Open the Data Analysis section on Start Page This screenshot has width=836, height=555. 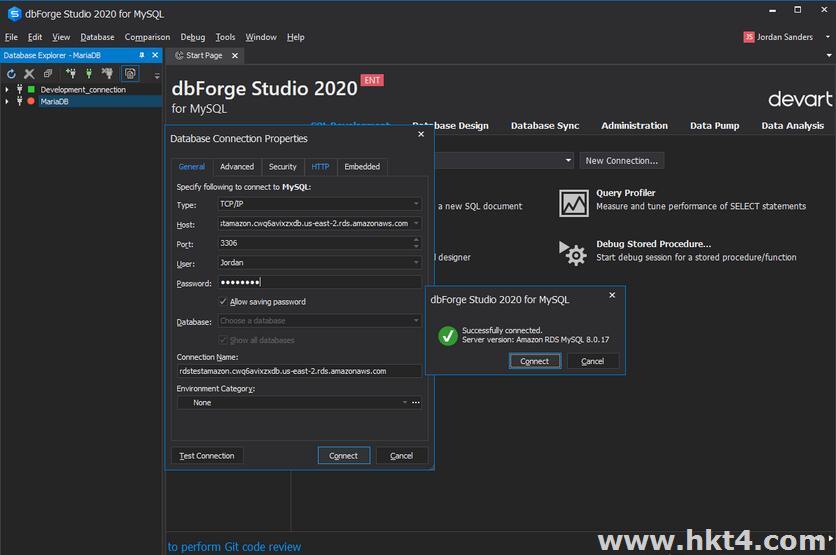coord(792,126)
